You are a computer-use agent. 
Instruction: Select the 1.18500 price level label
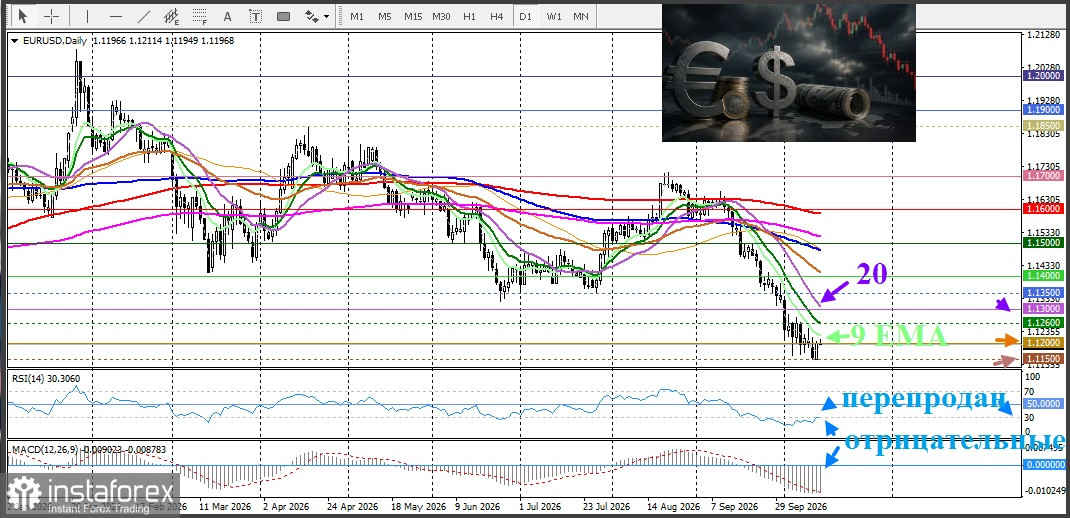tap(1043, 126)
